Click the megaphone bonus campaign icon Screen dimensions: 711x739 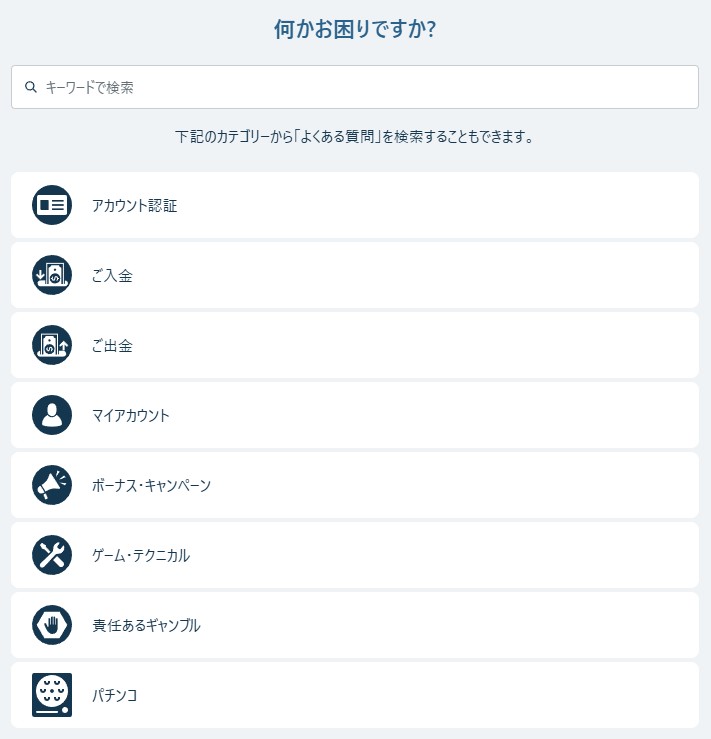coord(52,485)
